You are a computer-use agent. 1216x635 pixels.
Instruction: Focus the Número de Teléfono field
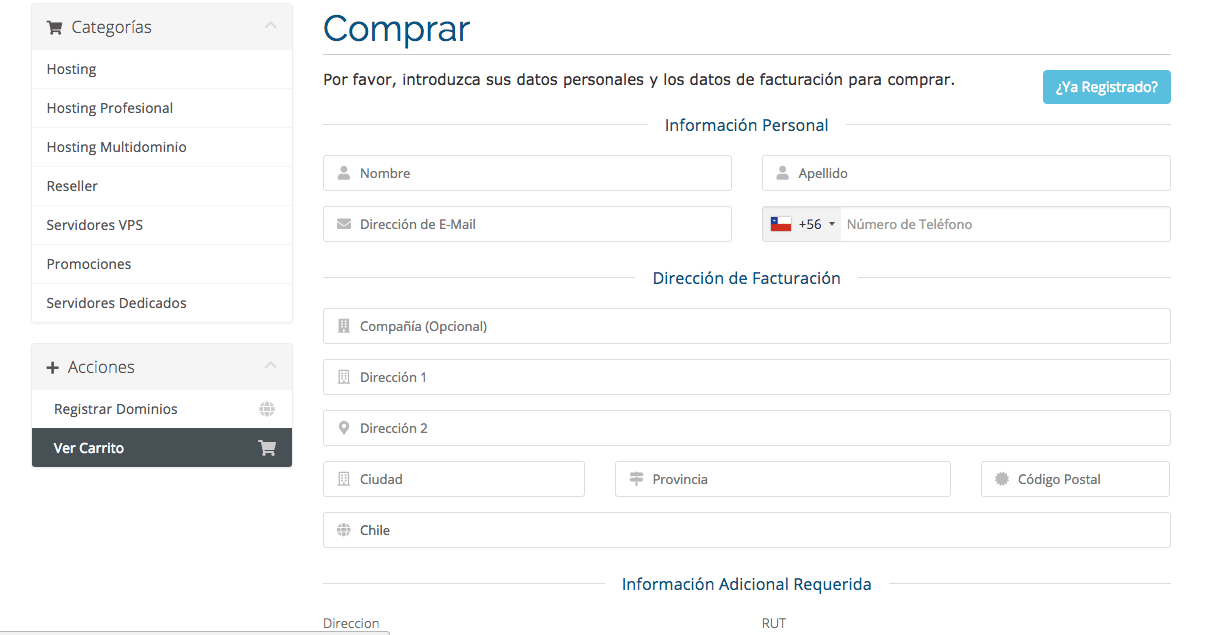point(1005,224)
